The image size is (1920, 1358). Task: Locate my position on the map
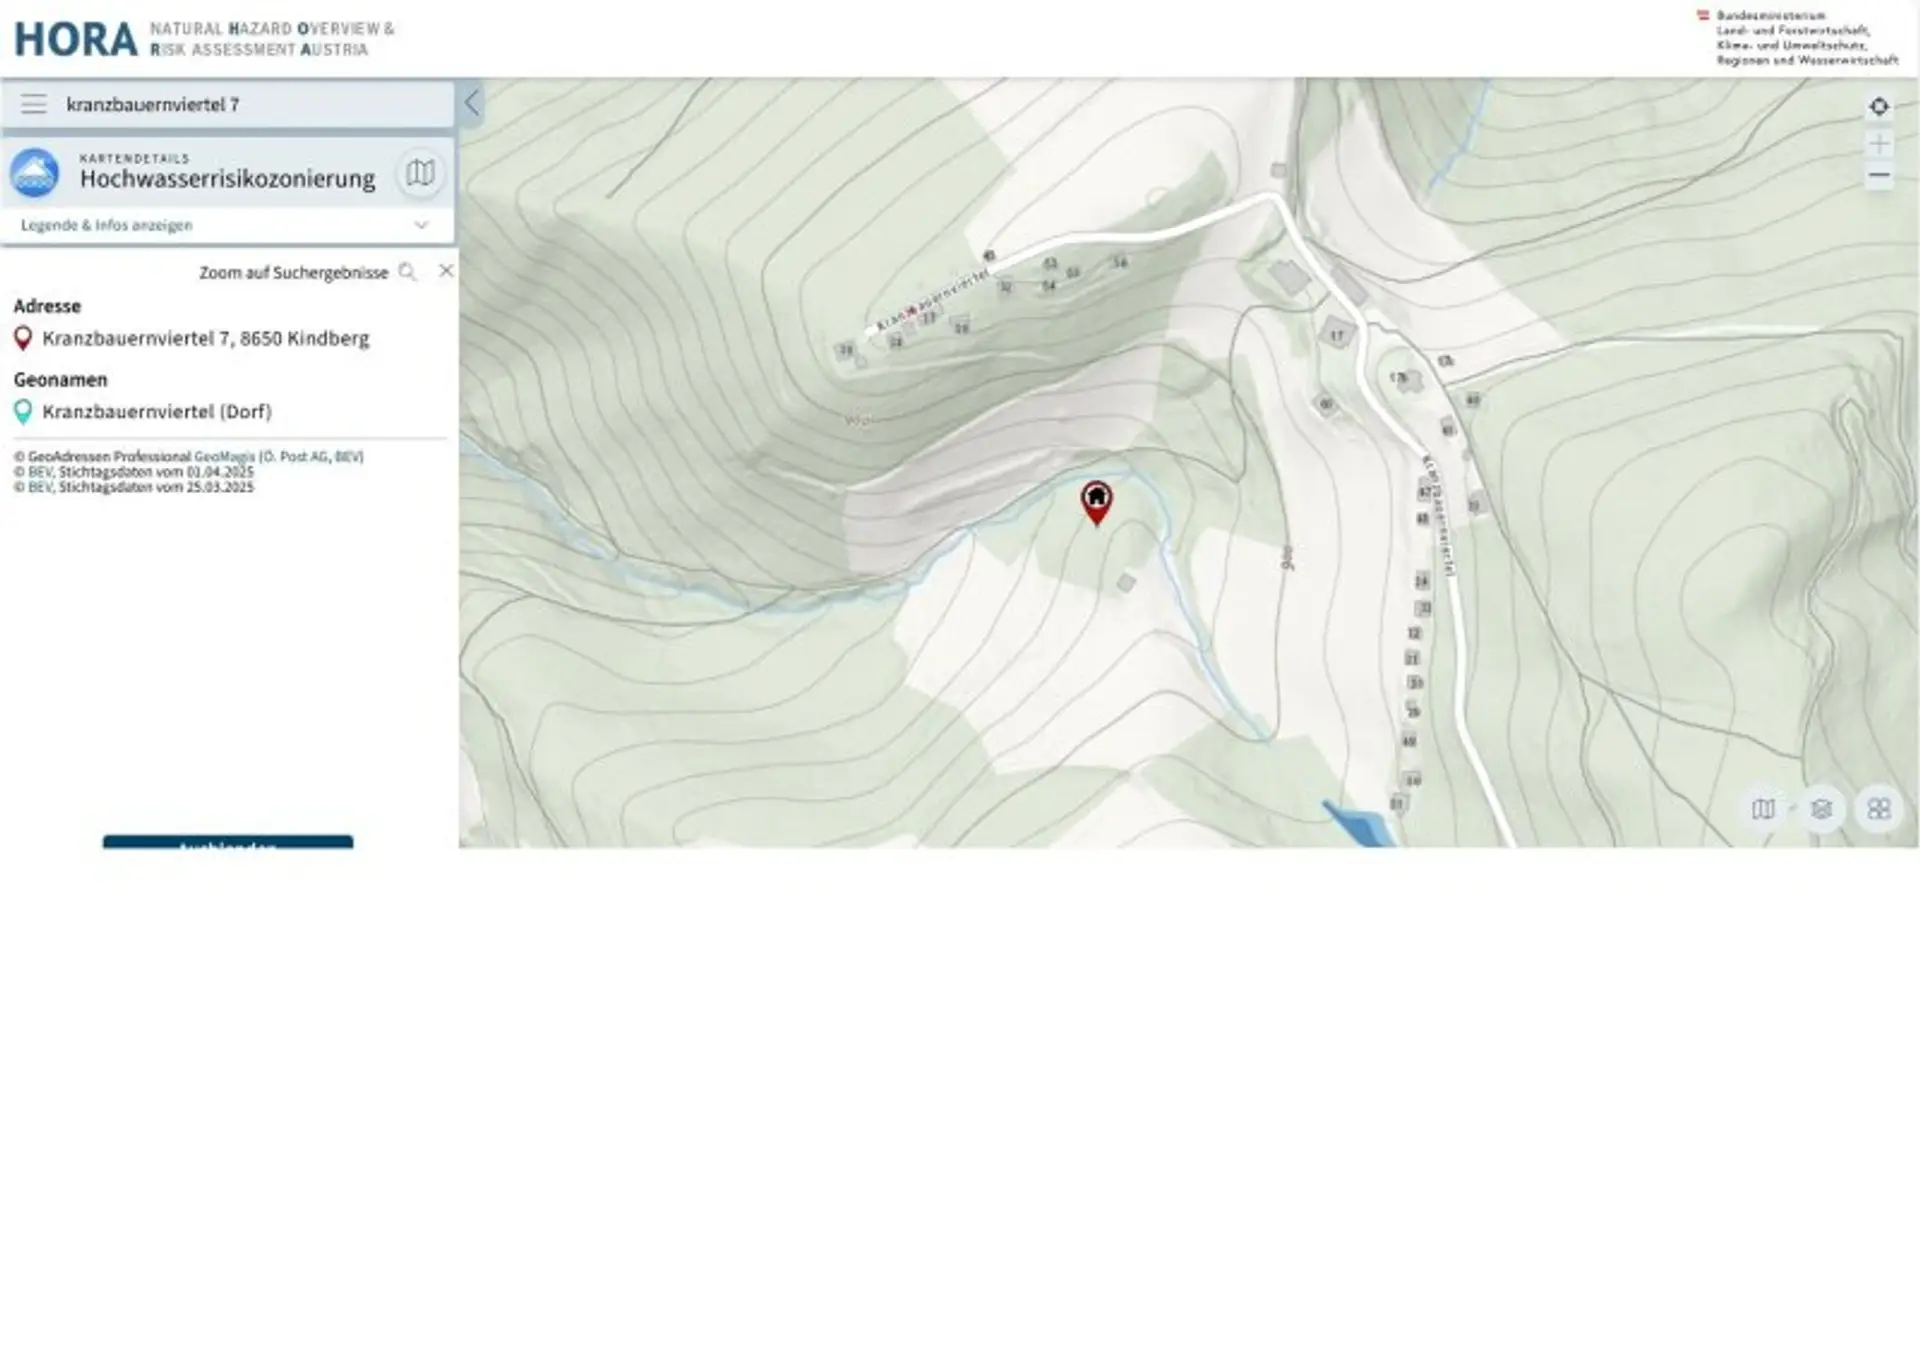tap(1879, 106)
